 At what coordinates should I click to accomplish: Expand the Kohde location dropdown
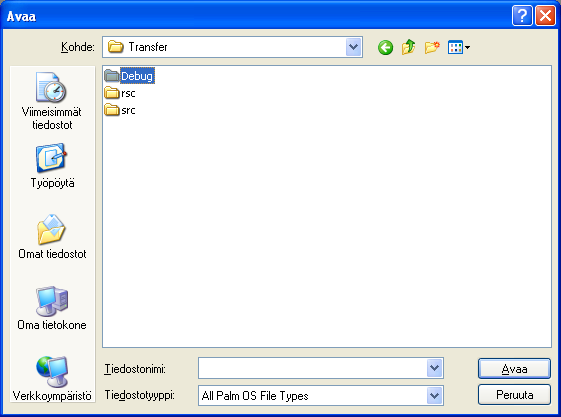tap(353, 47)
